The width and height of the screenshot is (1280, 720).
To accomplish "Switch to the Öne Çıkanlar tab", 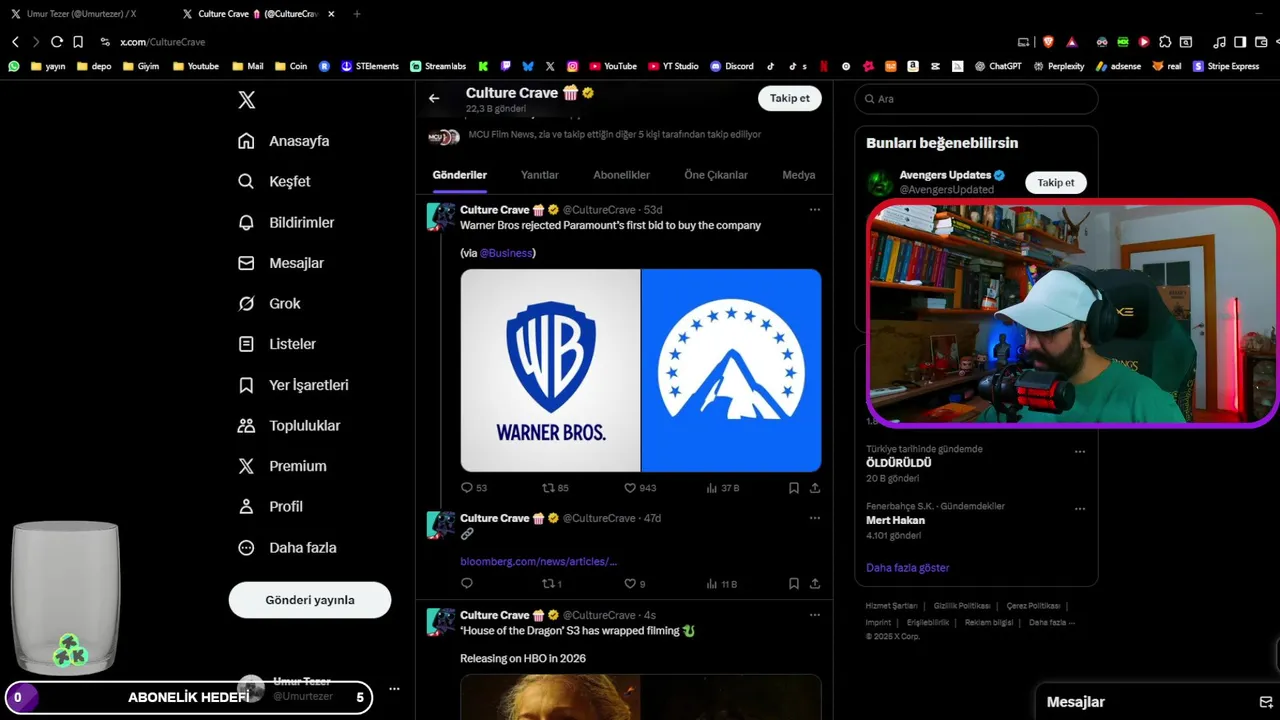I will (716, 175).
